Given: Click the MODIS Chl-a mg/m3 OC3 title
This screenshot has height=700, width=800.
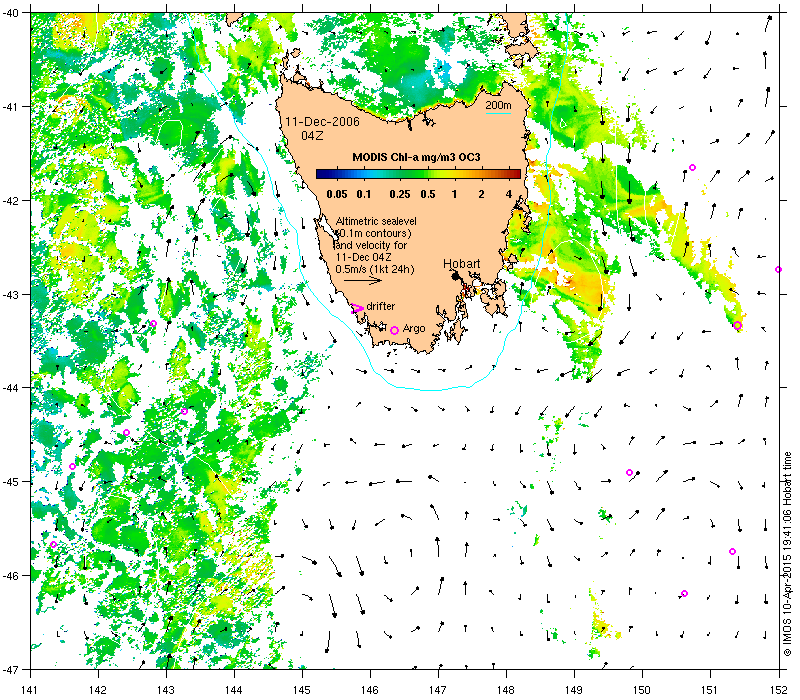Looking at the screenshot, I should [x=416, y=157].
